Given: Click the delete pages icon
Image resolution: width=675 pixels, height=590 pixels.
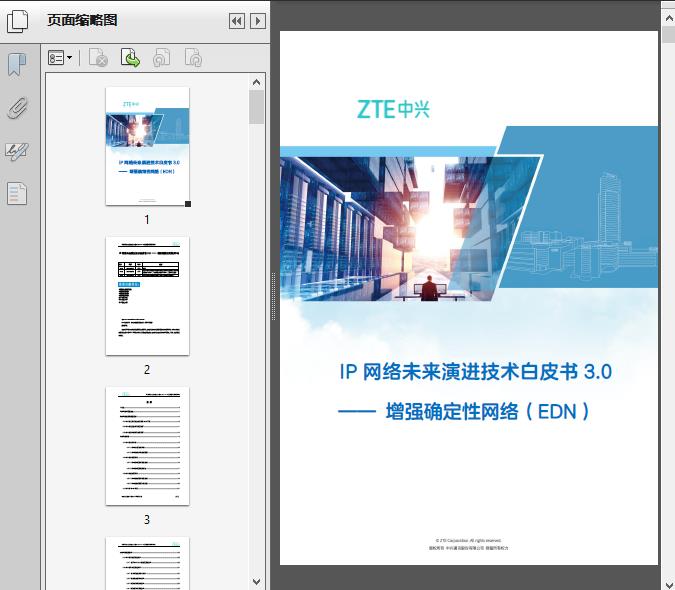Looking at the screenshot, I should tap(98, 59).
